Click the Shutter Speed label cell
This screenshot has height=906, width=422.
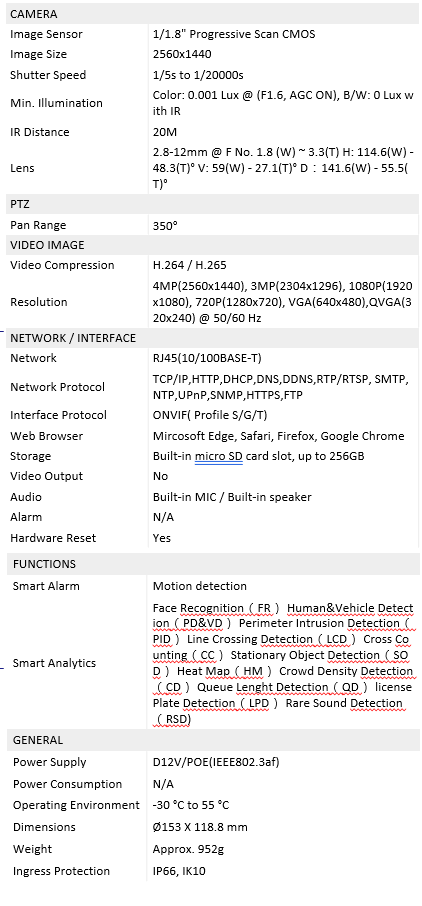pyautogui.click(x=77, y=75)
